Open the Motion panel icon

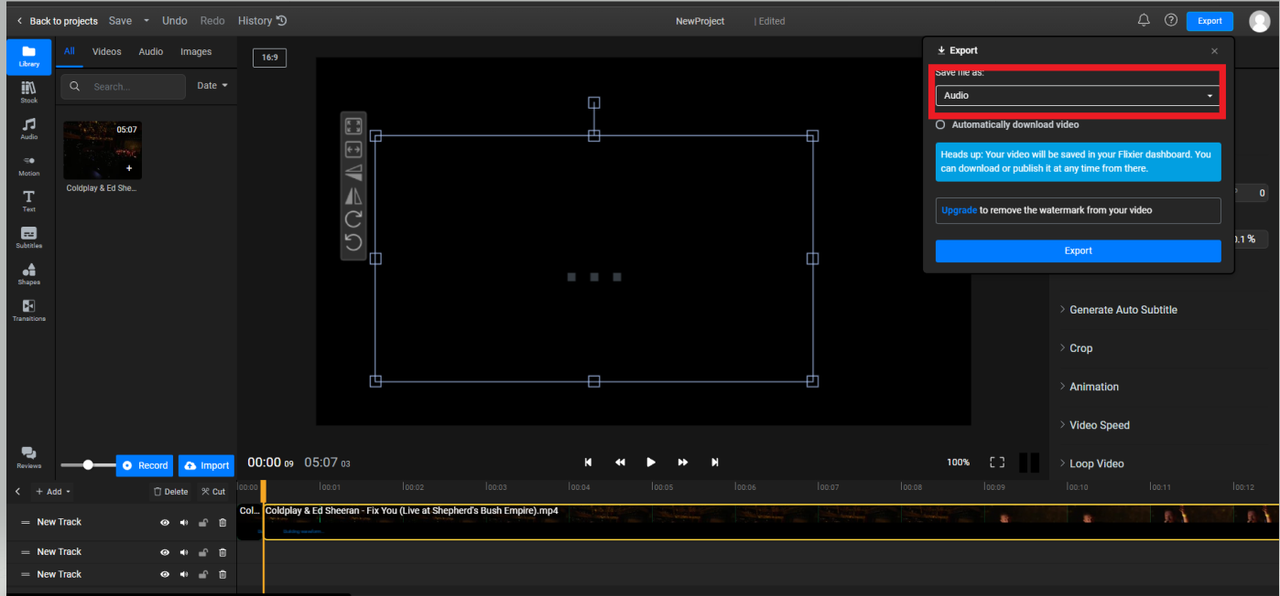point(29,165)
